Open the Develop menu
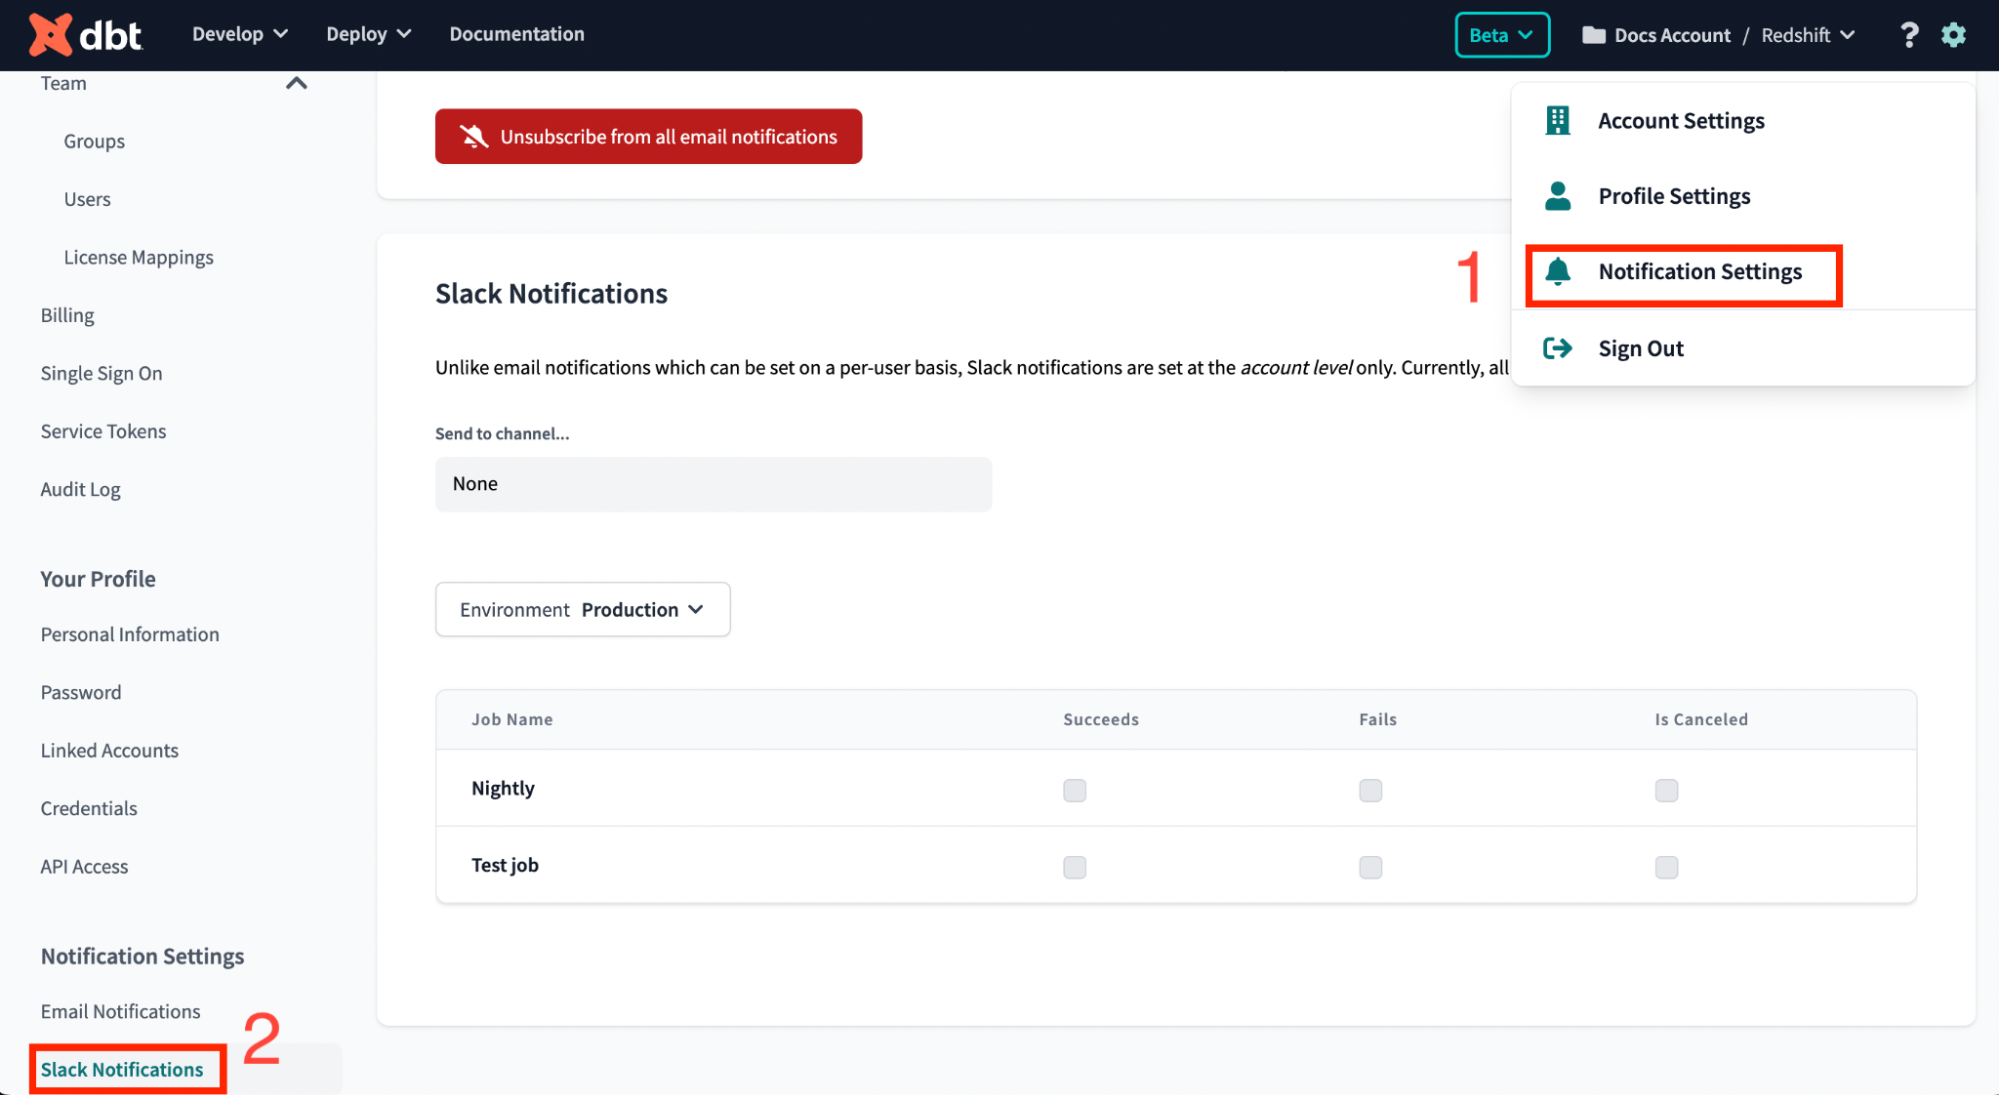Screen dimensions: 1999x1096 [240, 34]
